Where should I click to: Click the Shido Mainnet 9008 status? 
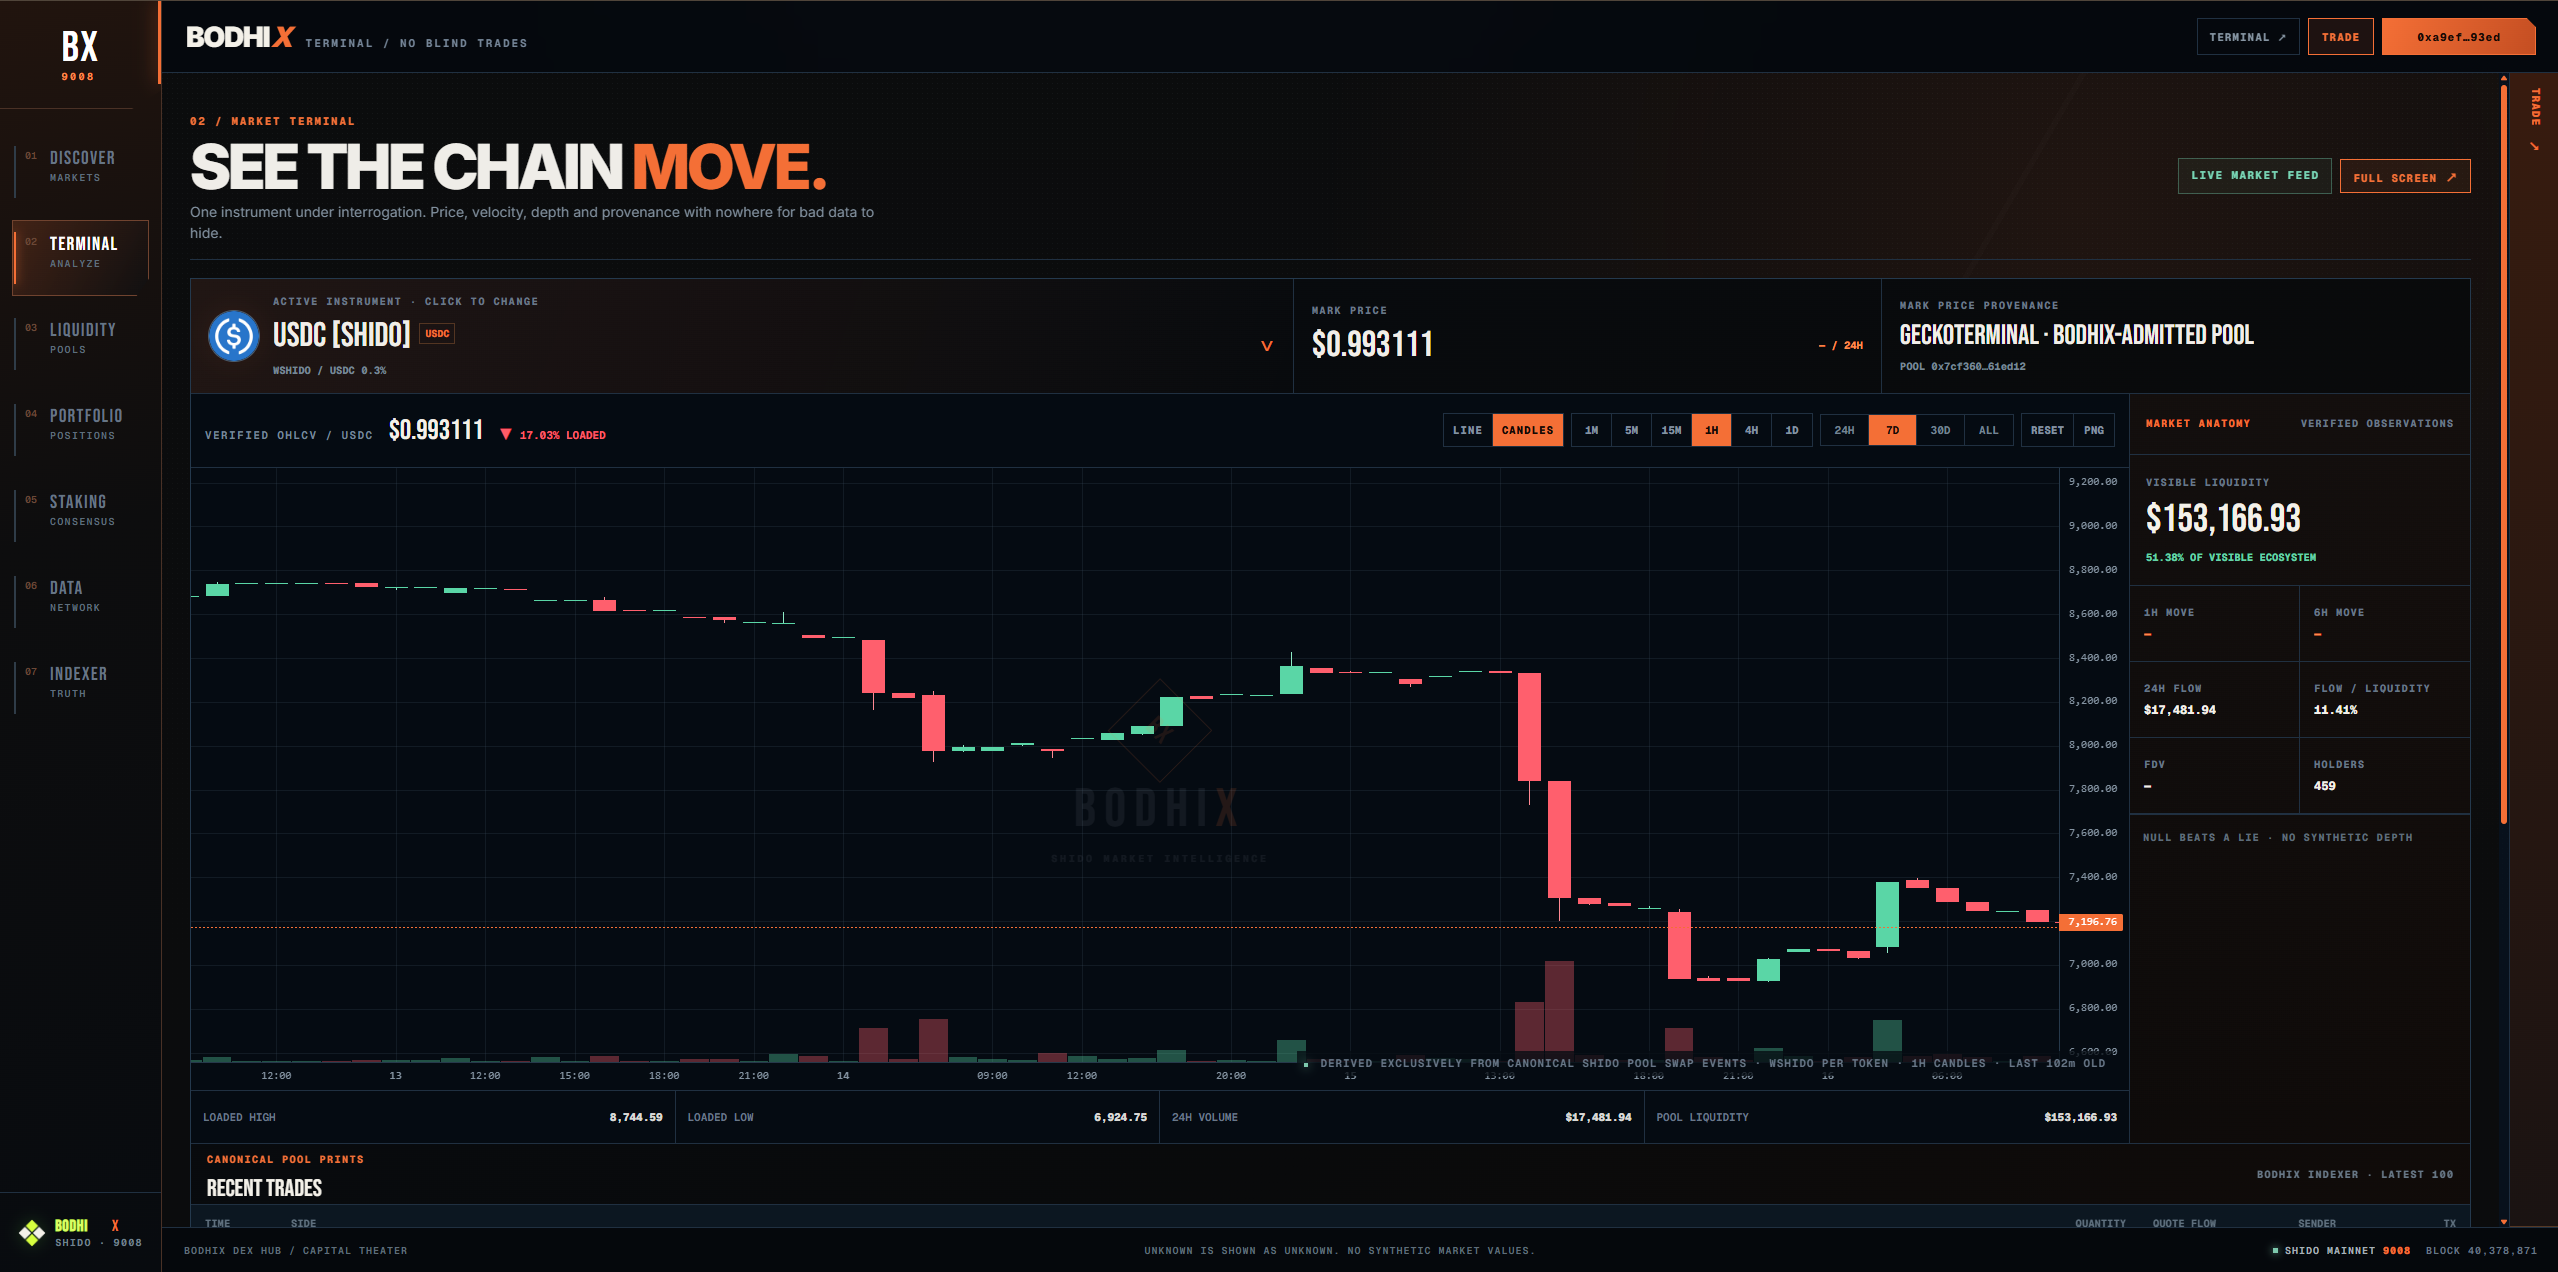pyautogui.click(x=2341, y=1251)
